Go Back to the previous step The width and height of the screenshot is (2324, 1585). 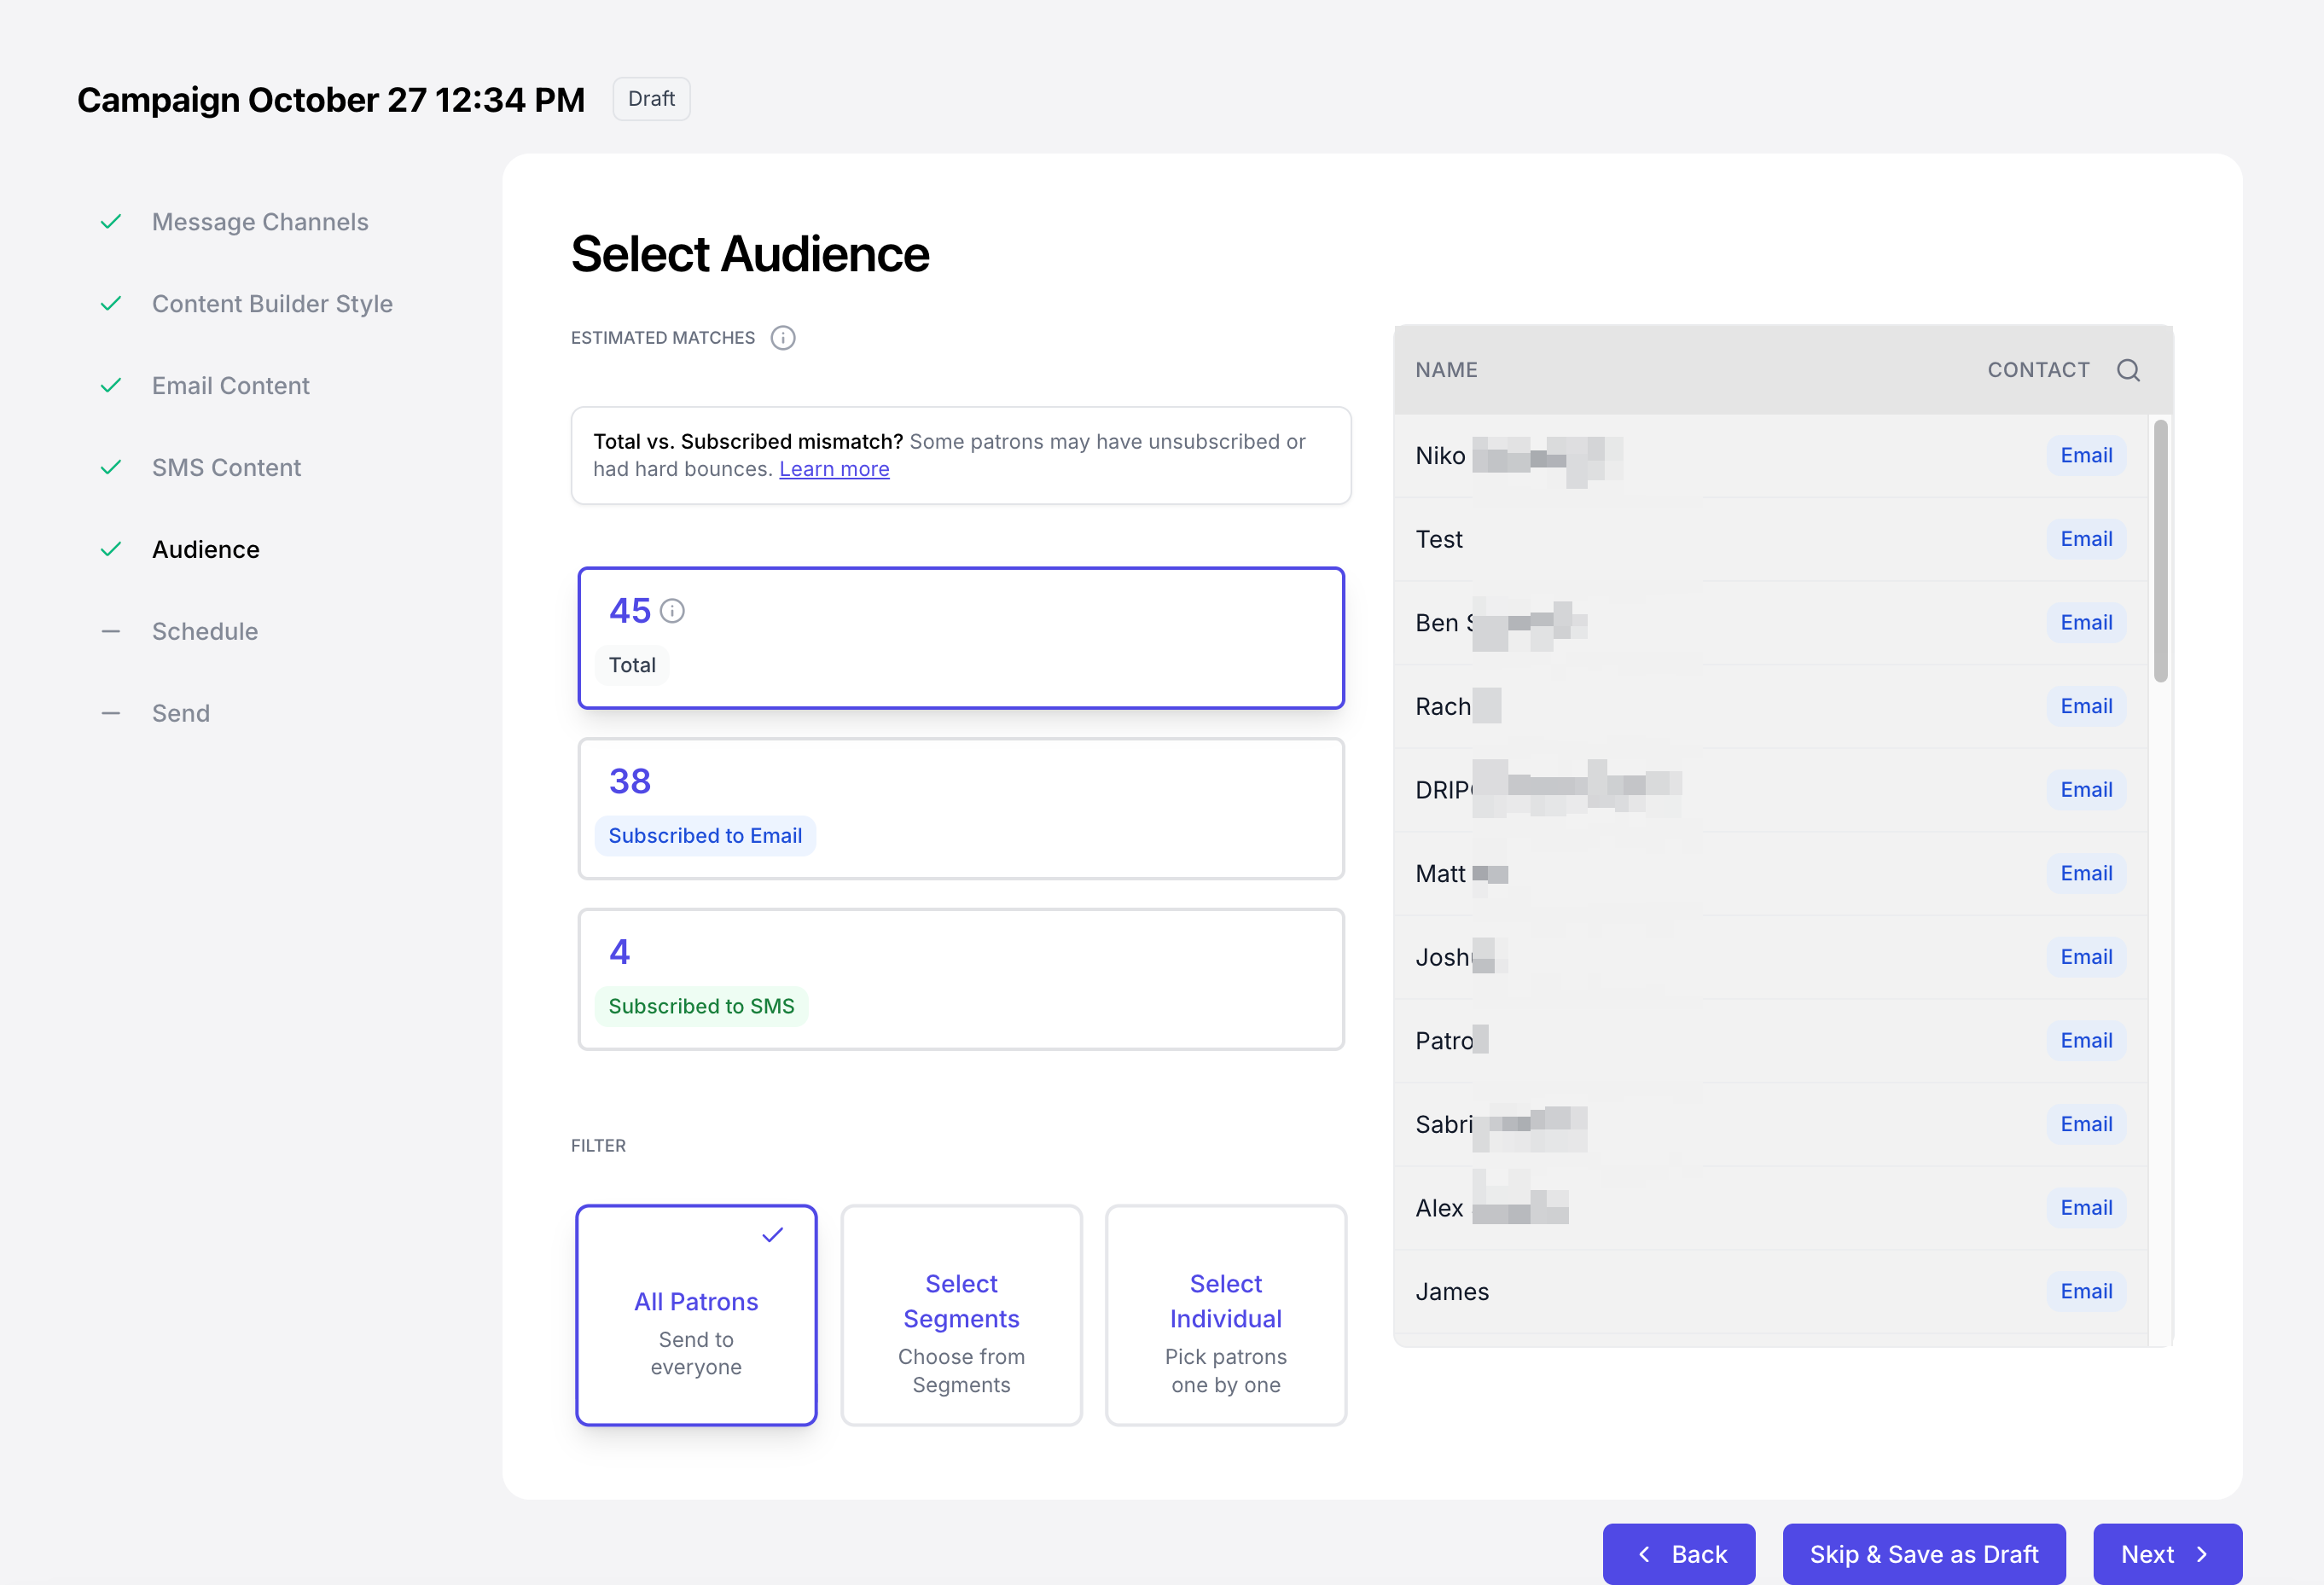pos(1679,1553)
